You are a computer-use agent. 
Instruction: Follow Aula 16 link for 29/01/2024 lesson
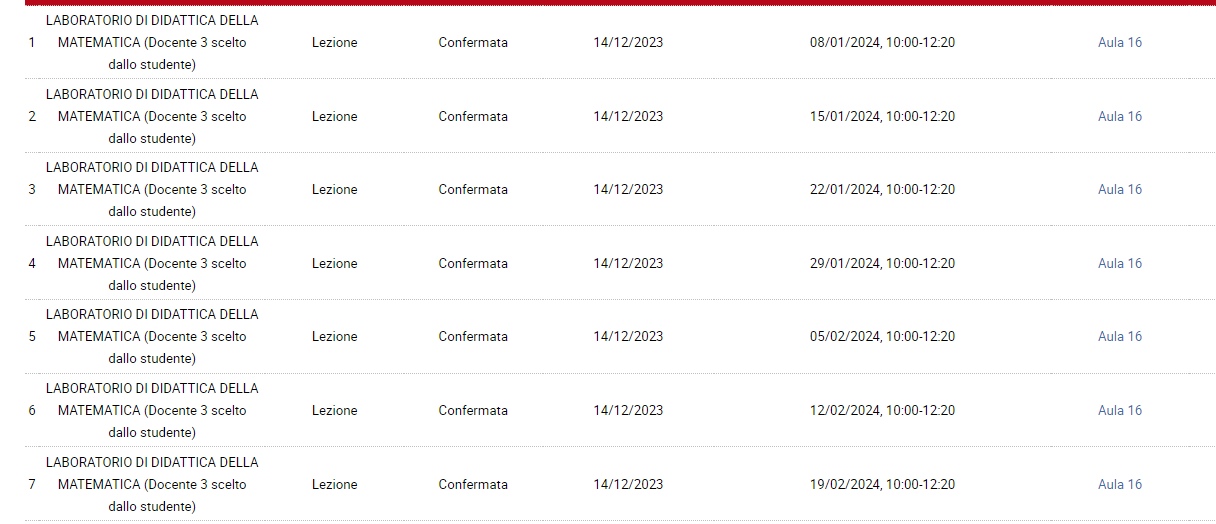point(1119,264)
